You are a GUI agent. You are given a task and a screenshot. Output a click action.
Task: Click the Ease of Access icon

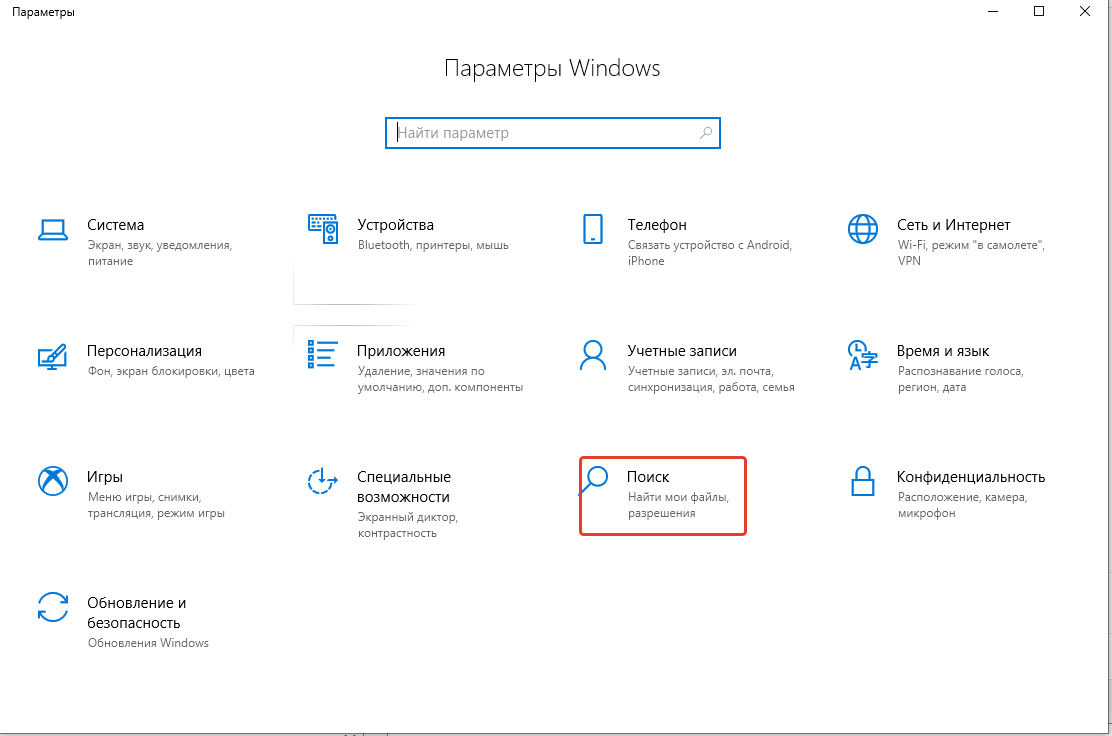323,481
